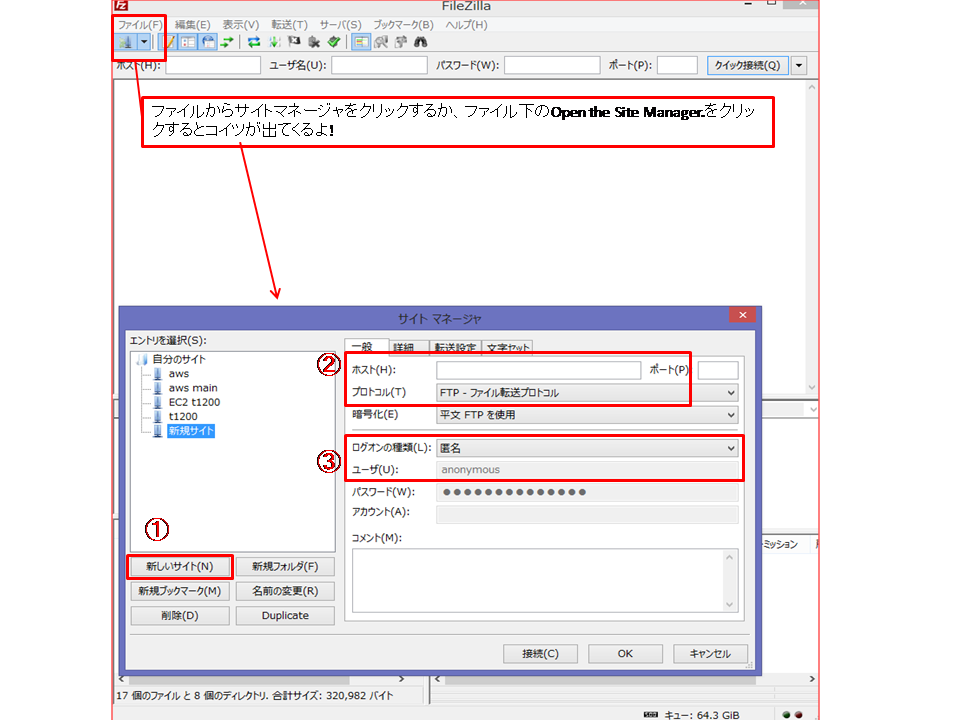The height and width of the screenshot is (720, 960).
Task: Disconnect from the current server icon
Action: click(x=314, y=42)
